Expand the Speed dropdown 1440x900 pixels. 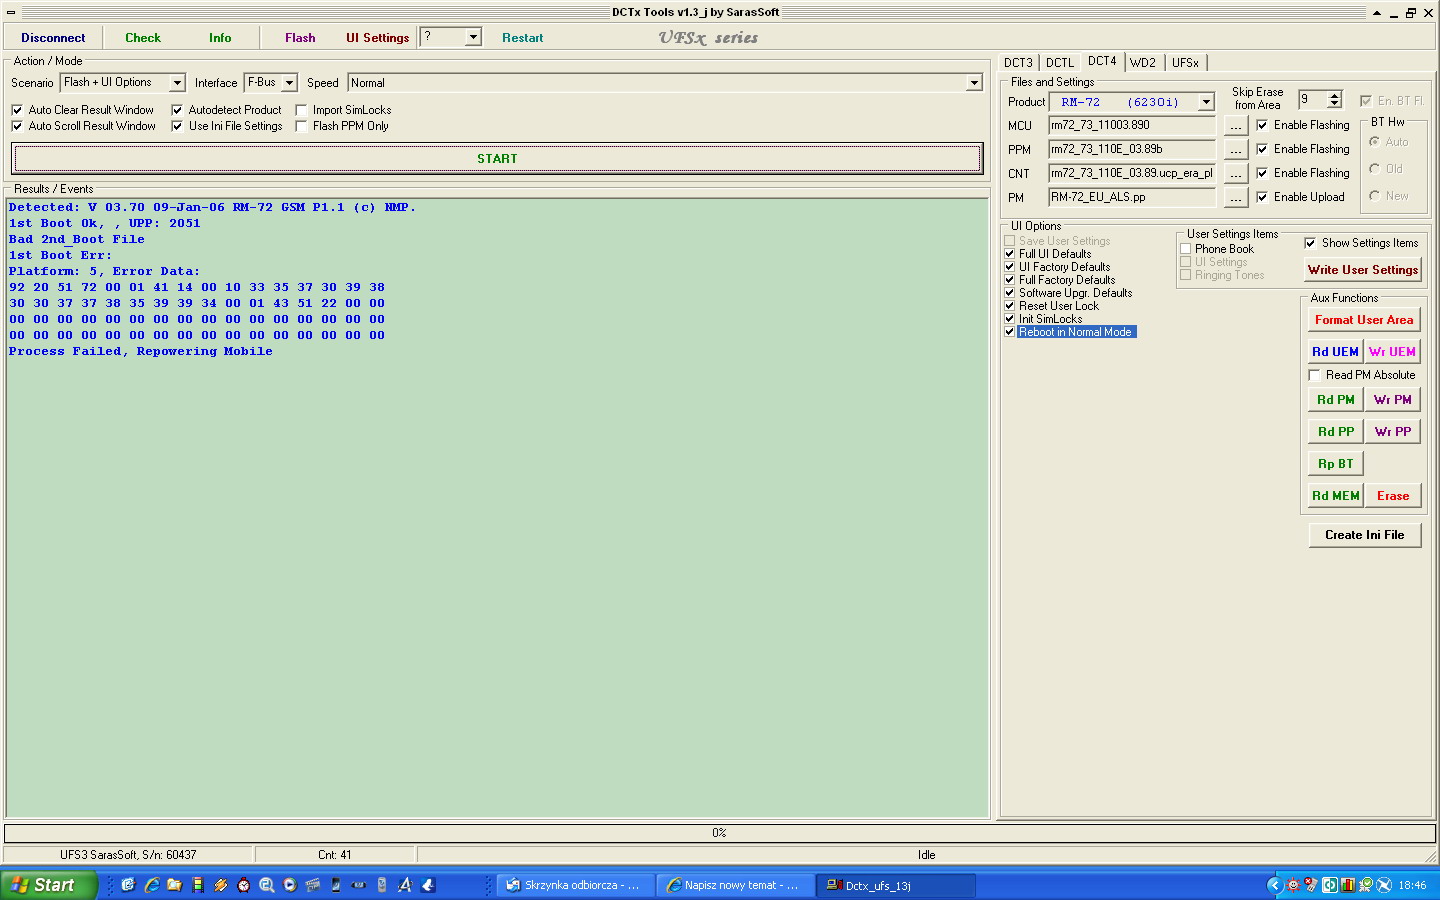(974, 83)
